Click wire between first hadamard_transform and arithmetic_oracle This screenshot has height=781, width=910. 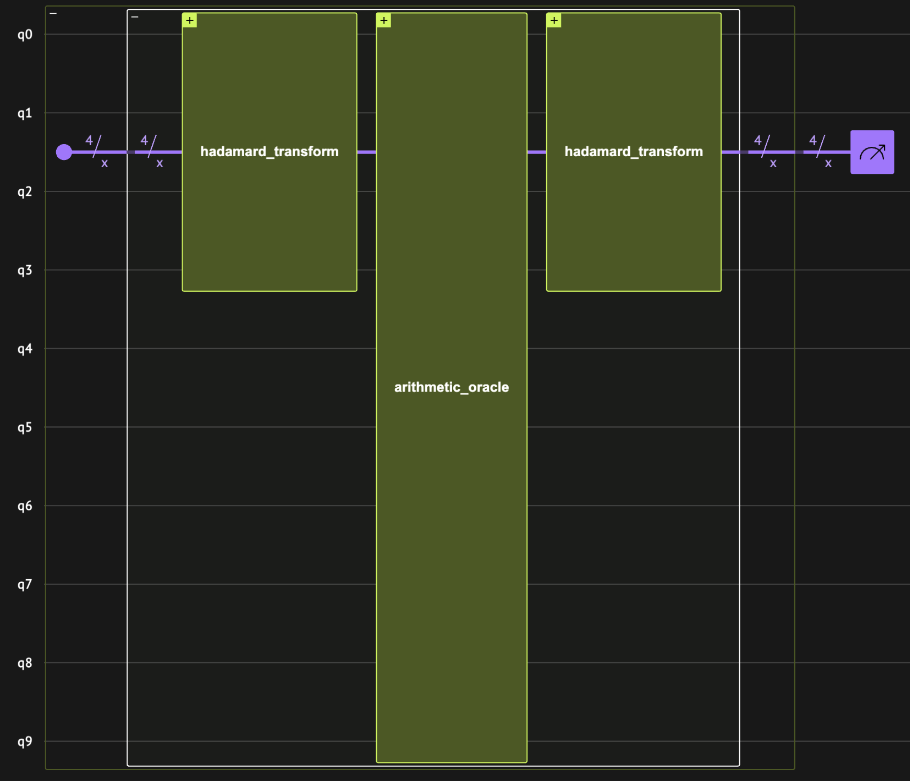tap(366, 152)
